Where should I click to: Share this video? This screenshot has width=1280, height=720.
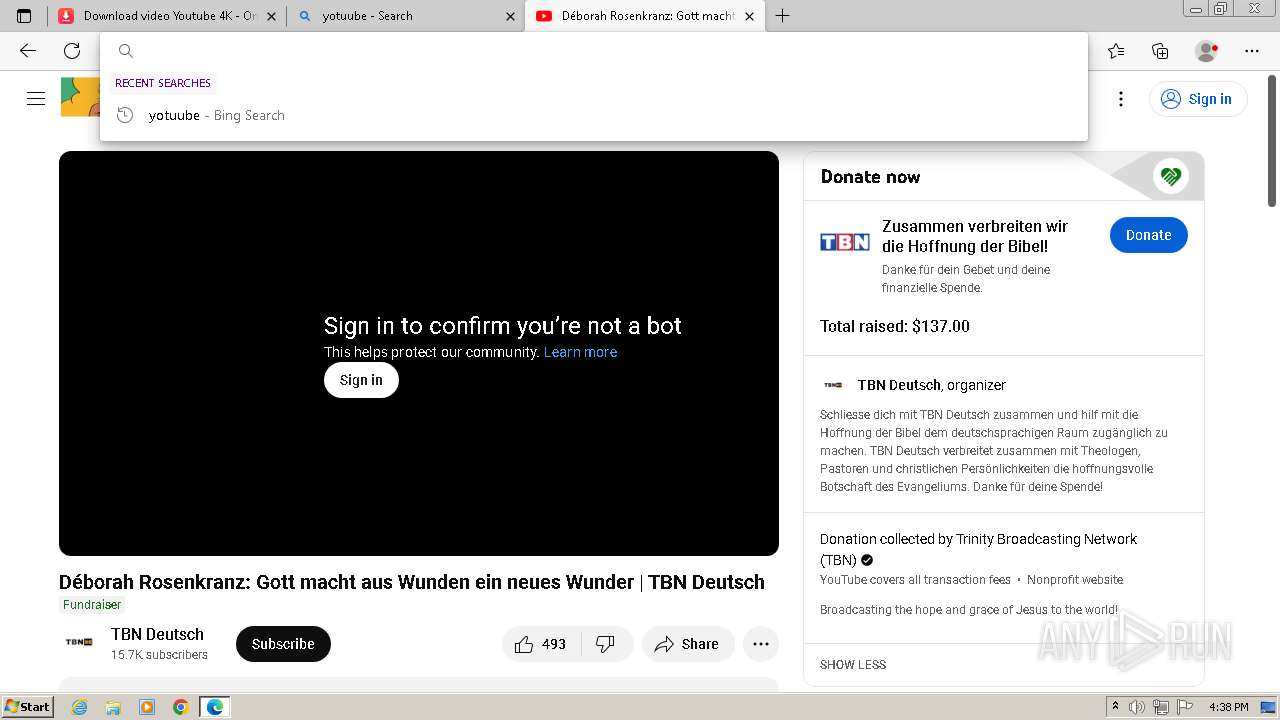point(688,644)
